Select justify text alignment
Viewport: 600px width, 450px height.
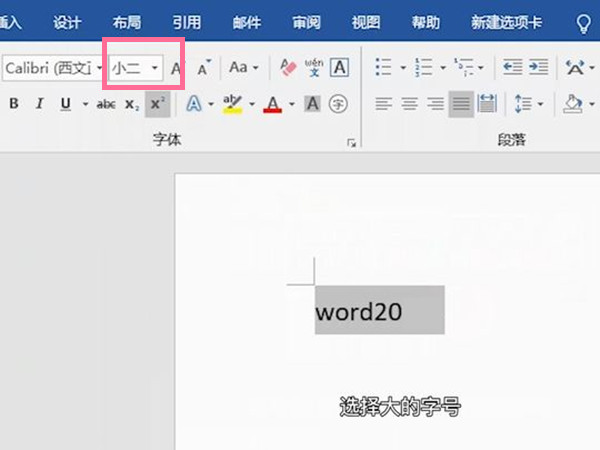coord(461,104)
